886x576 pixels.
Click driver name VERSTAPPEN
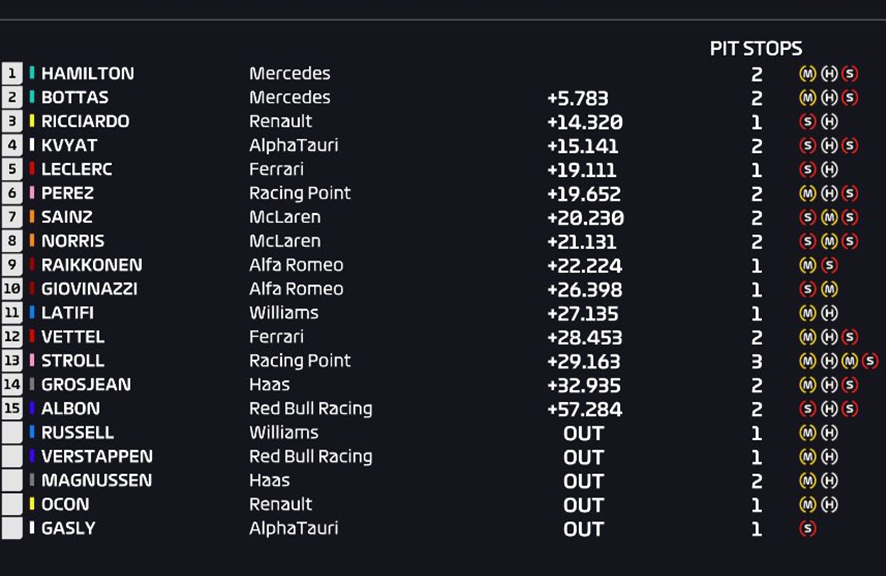coord(97,457)
